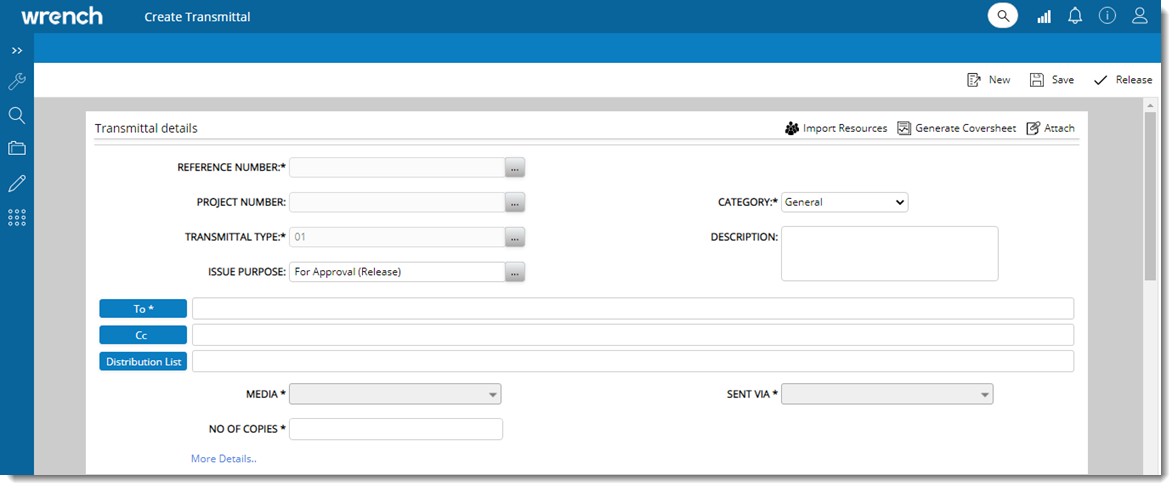The image size is (1176, 490).
Task: Release the transmittal
Action: tap(1122, 80)
